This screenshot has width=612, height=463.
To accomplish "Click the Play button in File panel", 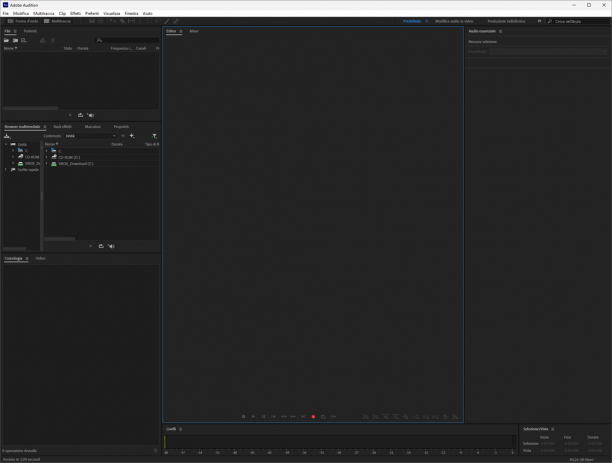I will [70, 115].
